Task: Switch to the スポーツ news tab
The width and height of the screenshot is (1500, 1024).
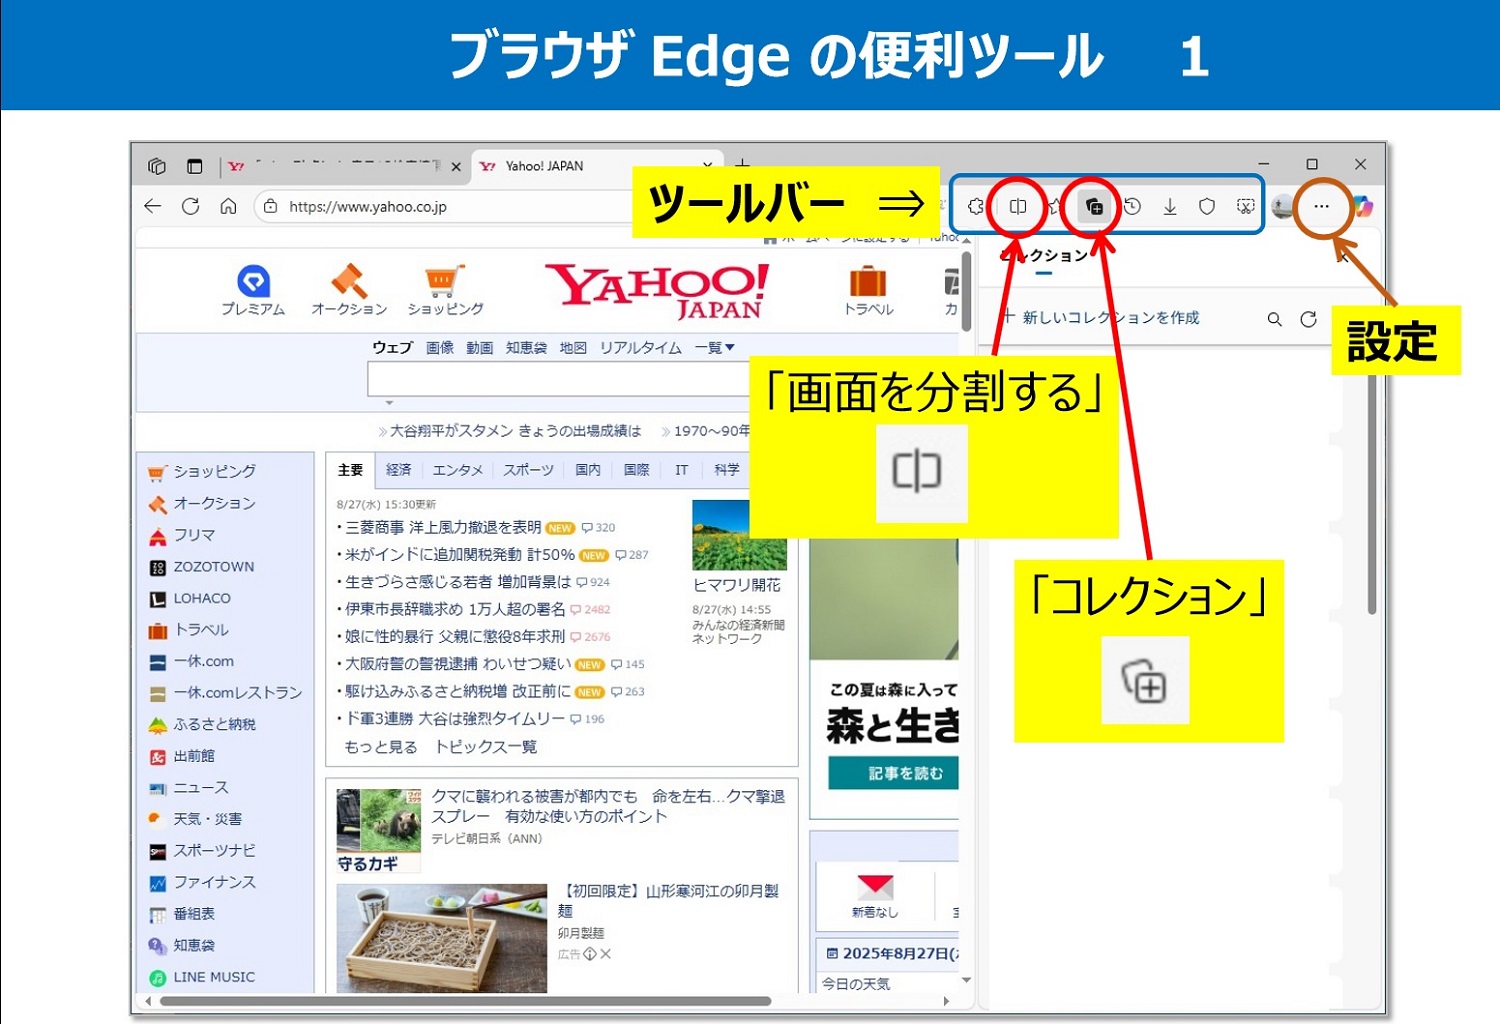Action: (528, 470)
